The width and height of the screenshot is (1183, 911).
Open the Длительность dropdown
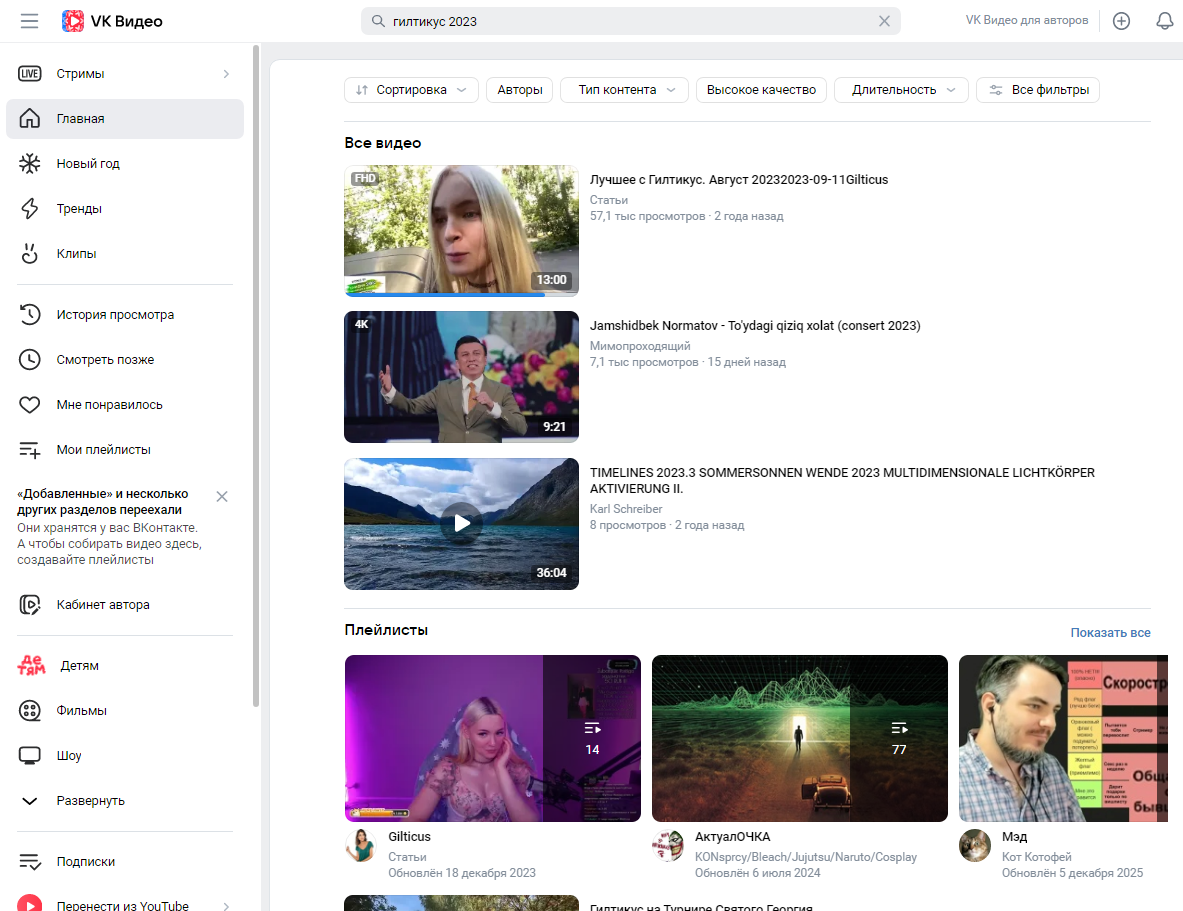902,90
